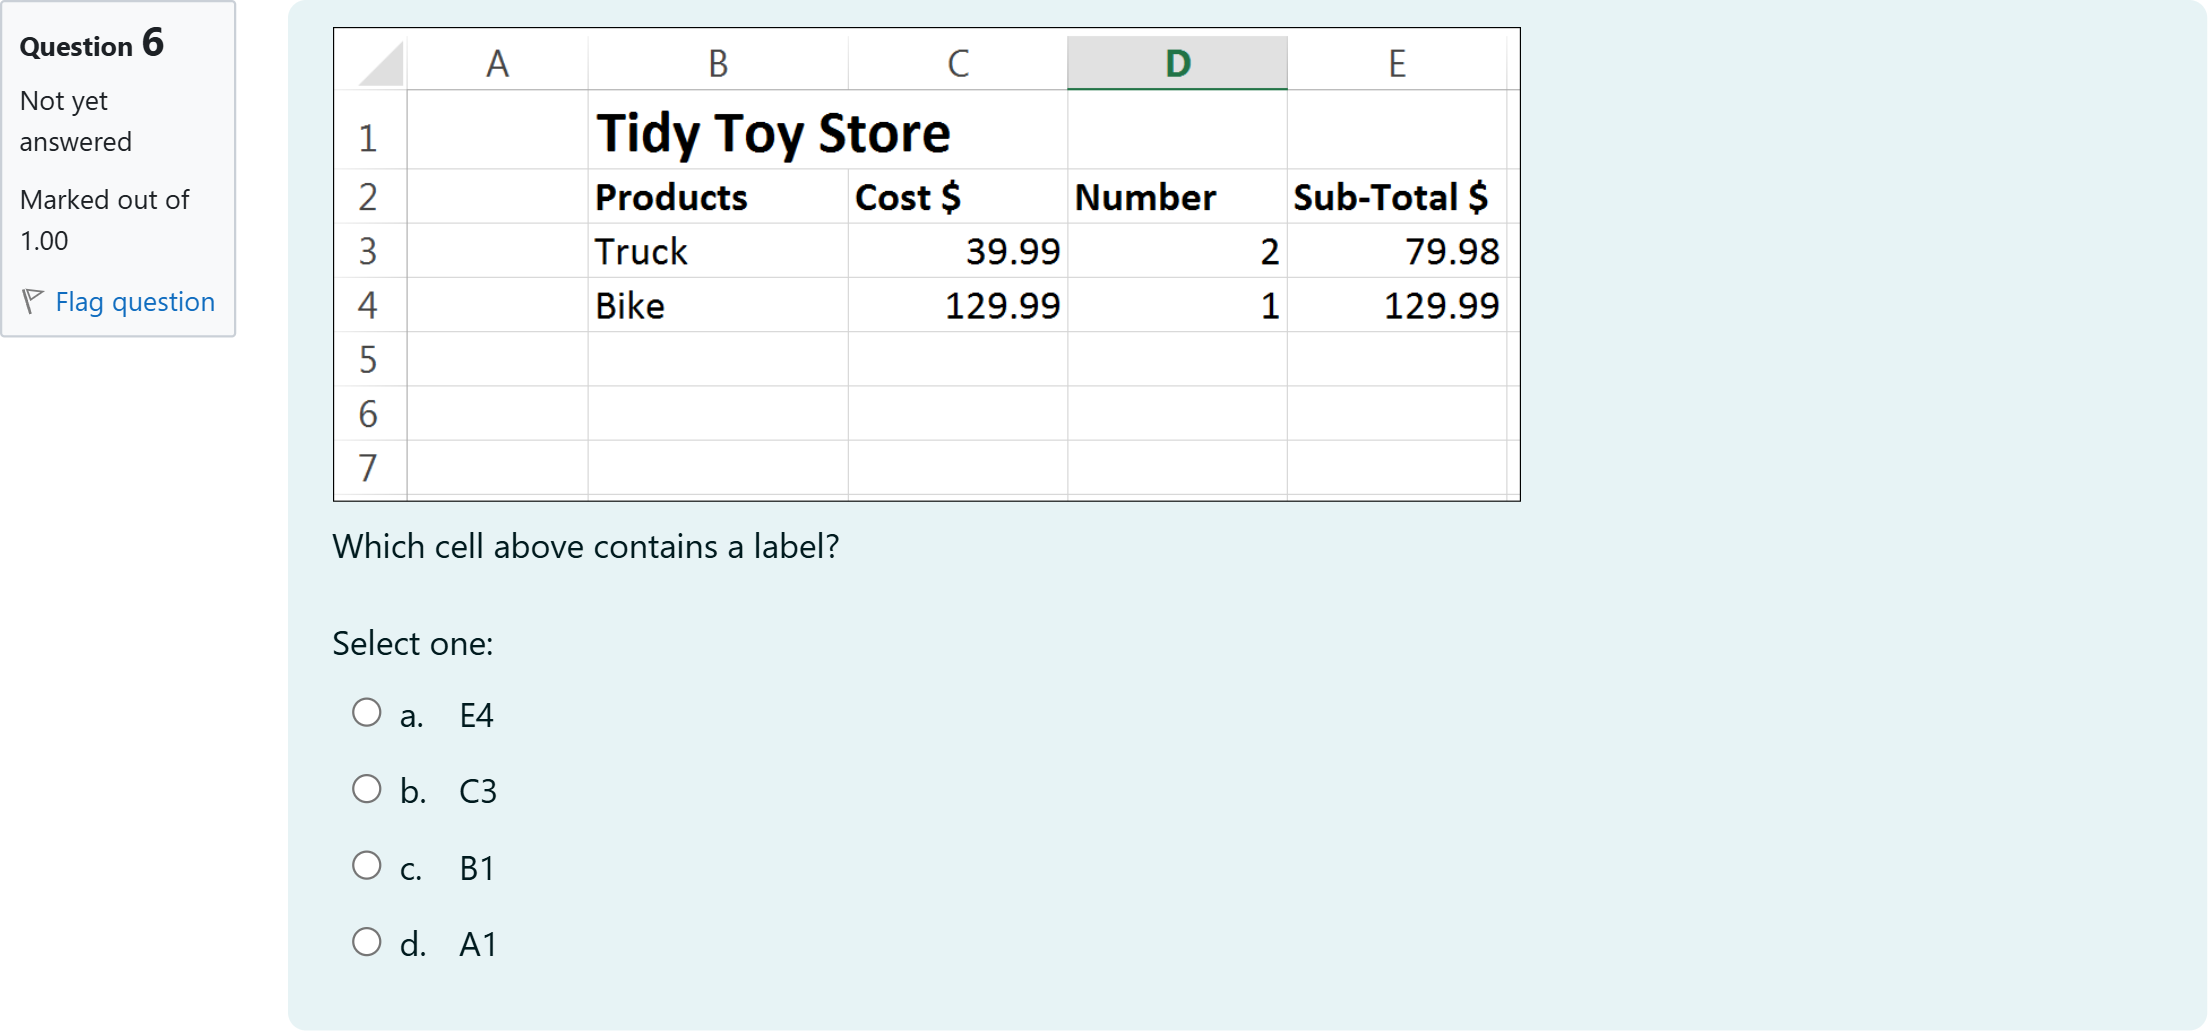Screen dimensions: 2210x1031
Task: Click the Question 6 heading
Action: point(92,45)
